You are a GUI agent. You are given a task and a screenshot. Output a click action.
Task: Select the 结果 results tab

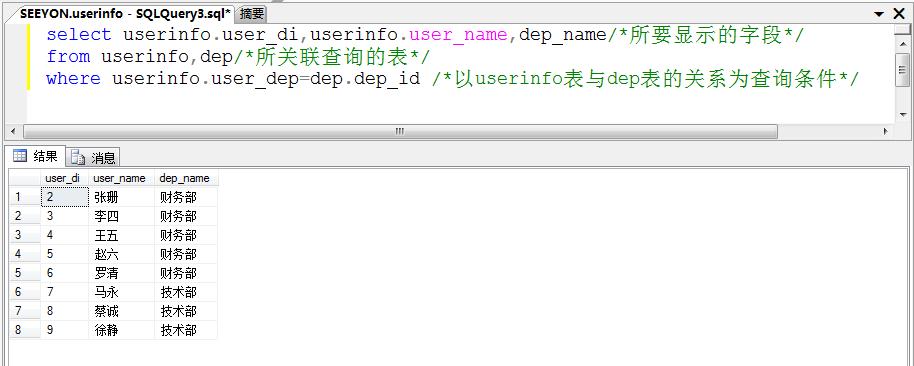point(36,156)
